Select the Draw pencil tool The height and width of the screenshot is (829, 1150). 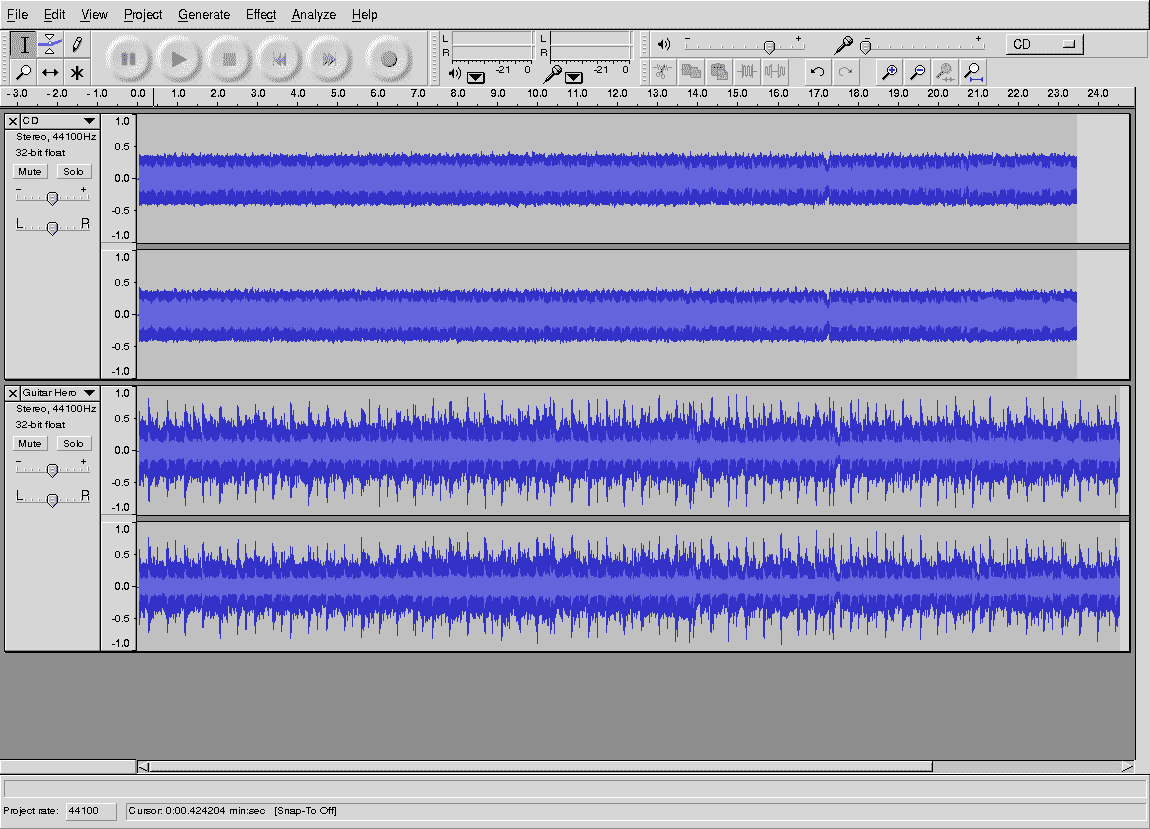click(77, 44)
